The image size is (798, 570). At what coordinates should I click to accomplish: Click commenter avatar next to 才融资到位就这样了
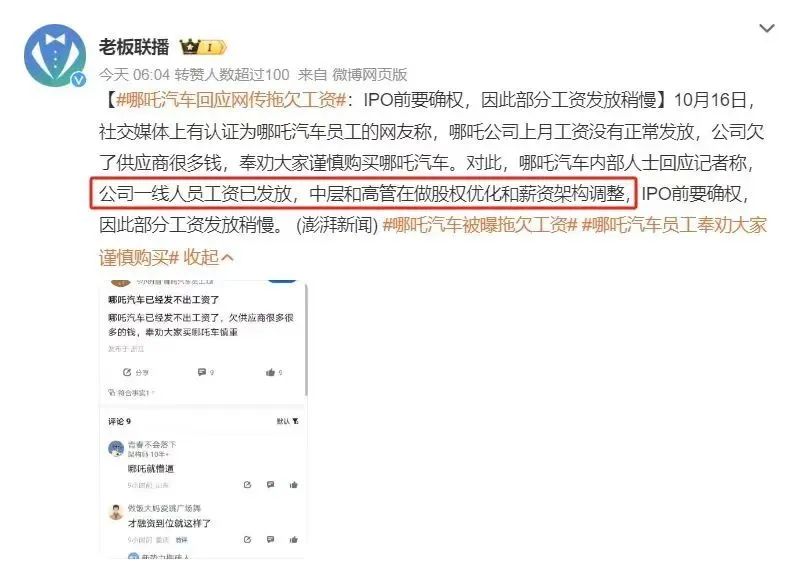coord(117,512)
